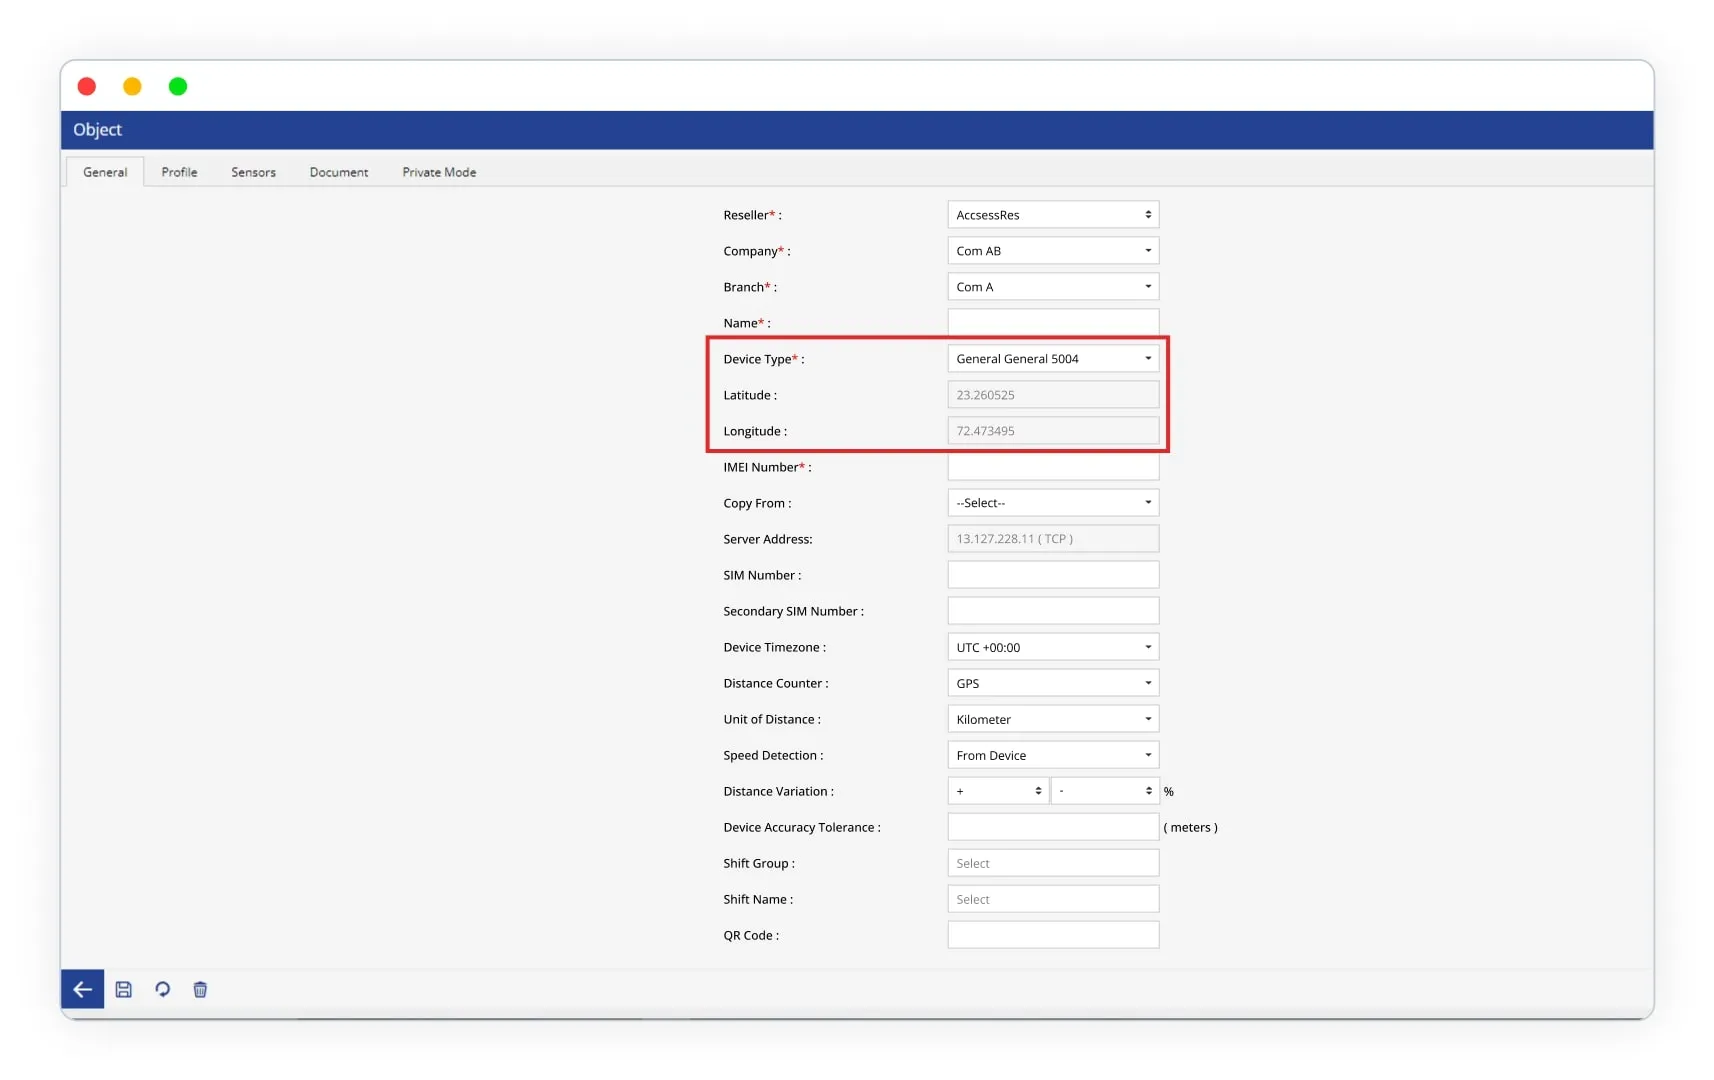Focus the IMEI Number field
The image size is (1714, 1080).
[1052, 468]
